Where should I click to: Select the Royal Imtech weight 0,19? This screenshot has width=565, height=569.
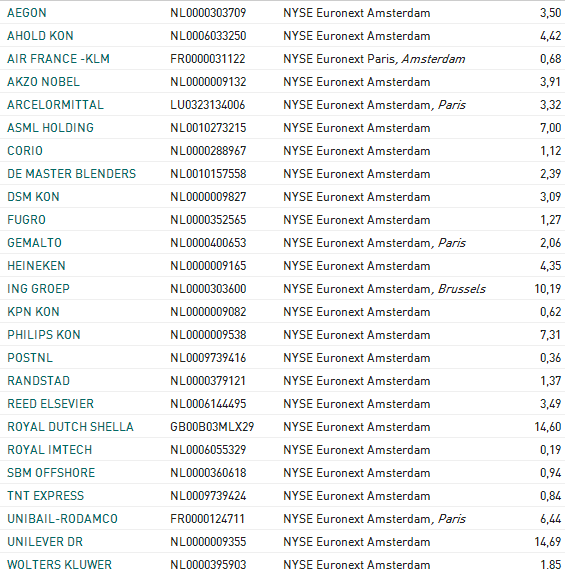(x=551, y=450)
